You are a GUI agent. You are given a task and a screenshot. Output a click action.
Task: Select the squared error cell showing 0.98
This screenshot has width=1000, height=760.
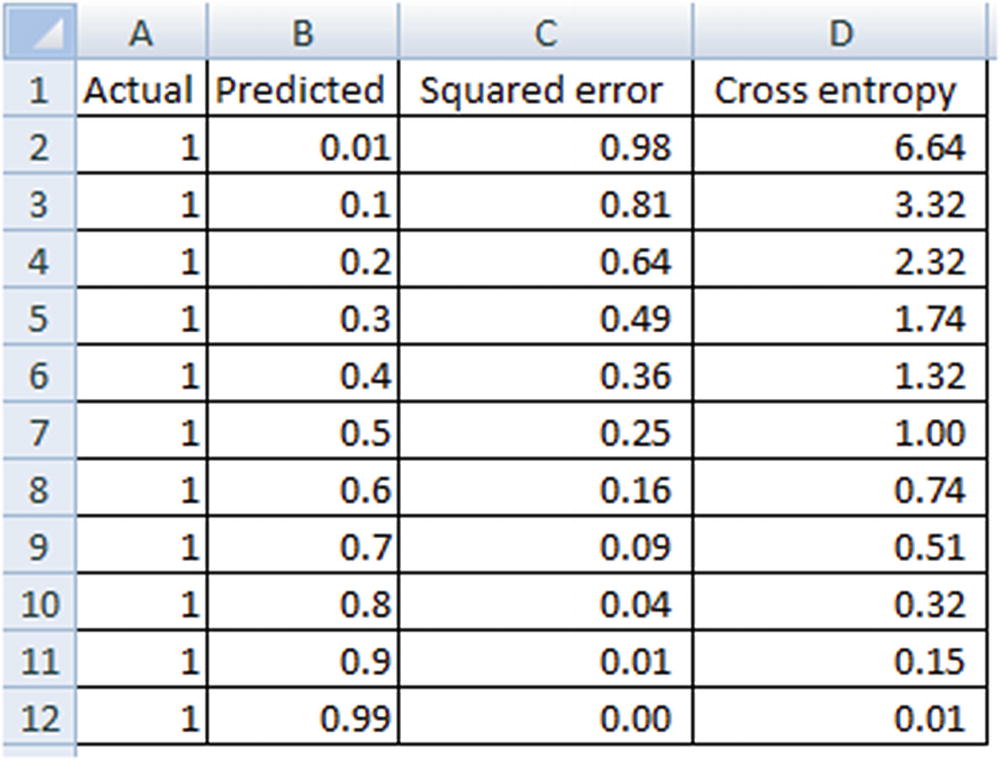545,148
